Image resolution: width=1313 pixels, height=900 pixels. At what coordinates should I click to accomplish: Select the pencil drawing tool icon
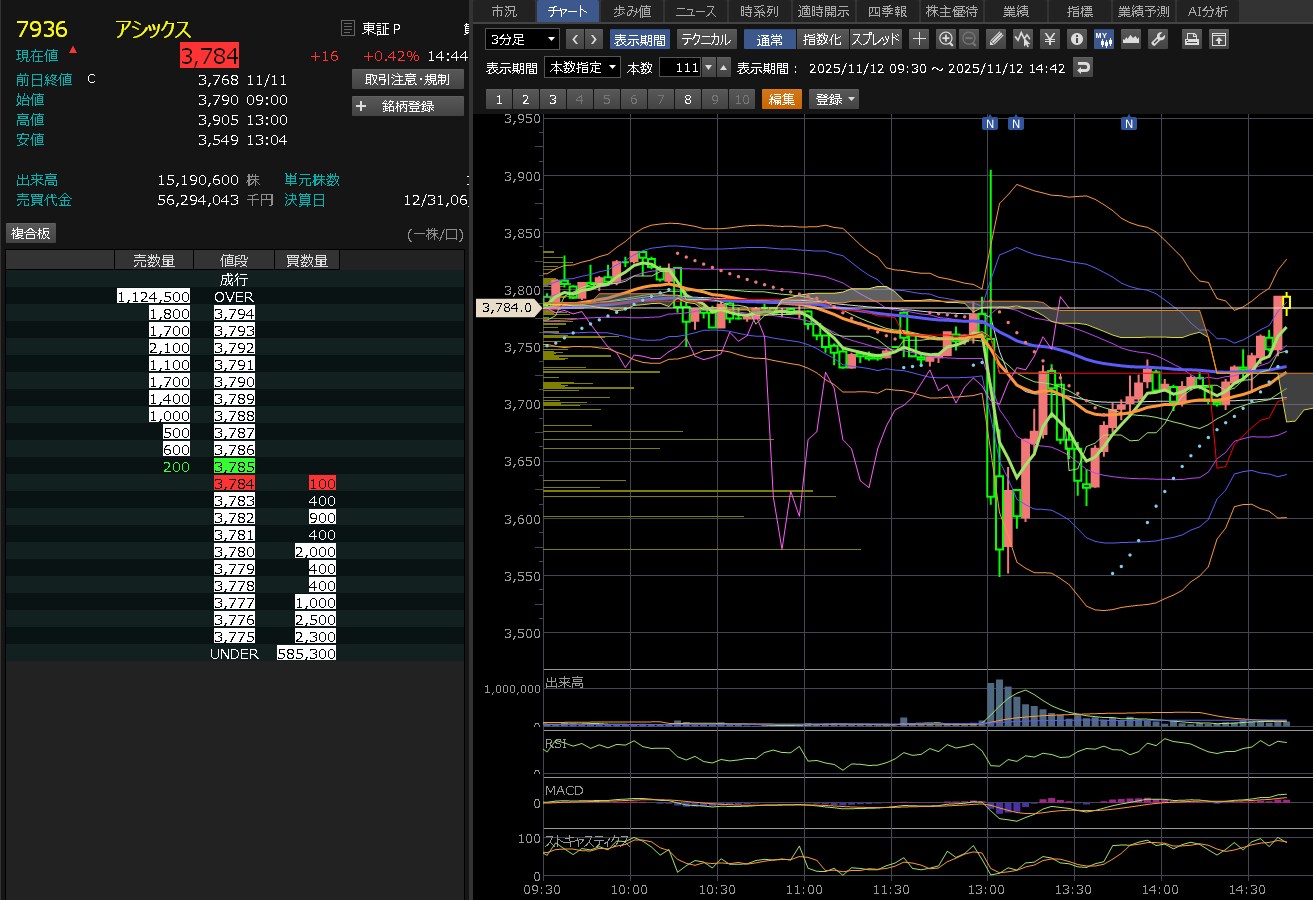tap(996, 39)
